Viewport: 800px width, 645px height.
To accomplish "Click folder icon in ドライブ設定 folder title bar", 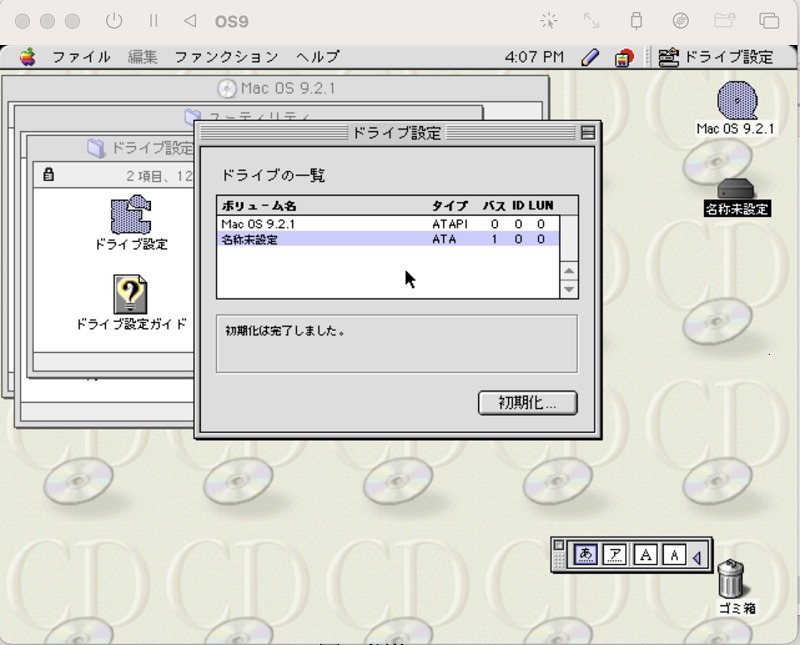I will 95,148.
